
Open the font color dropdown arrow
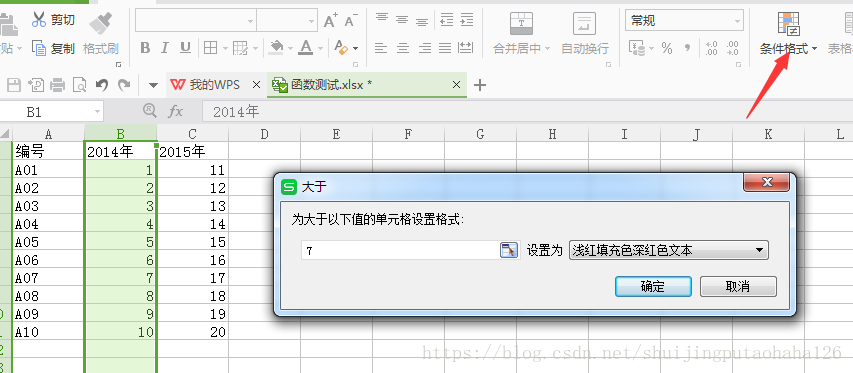coord(320,48)
